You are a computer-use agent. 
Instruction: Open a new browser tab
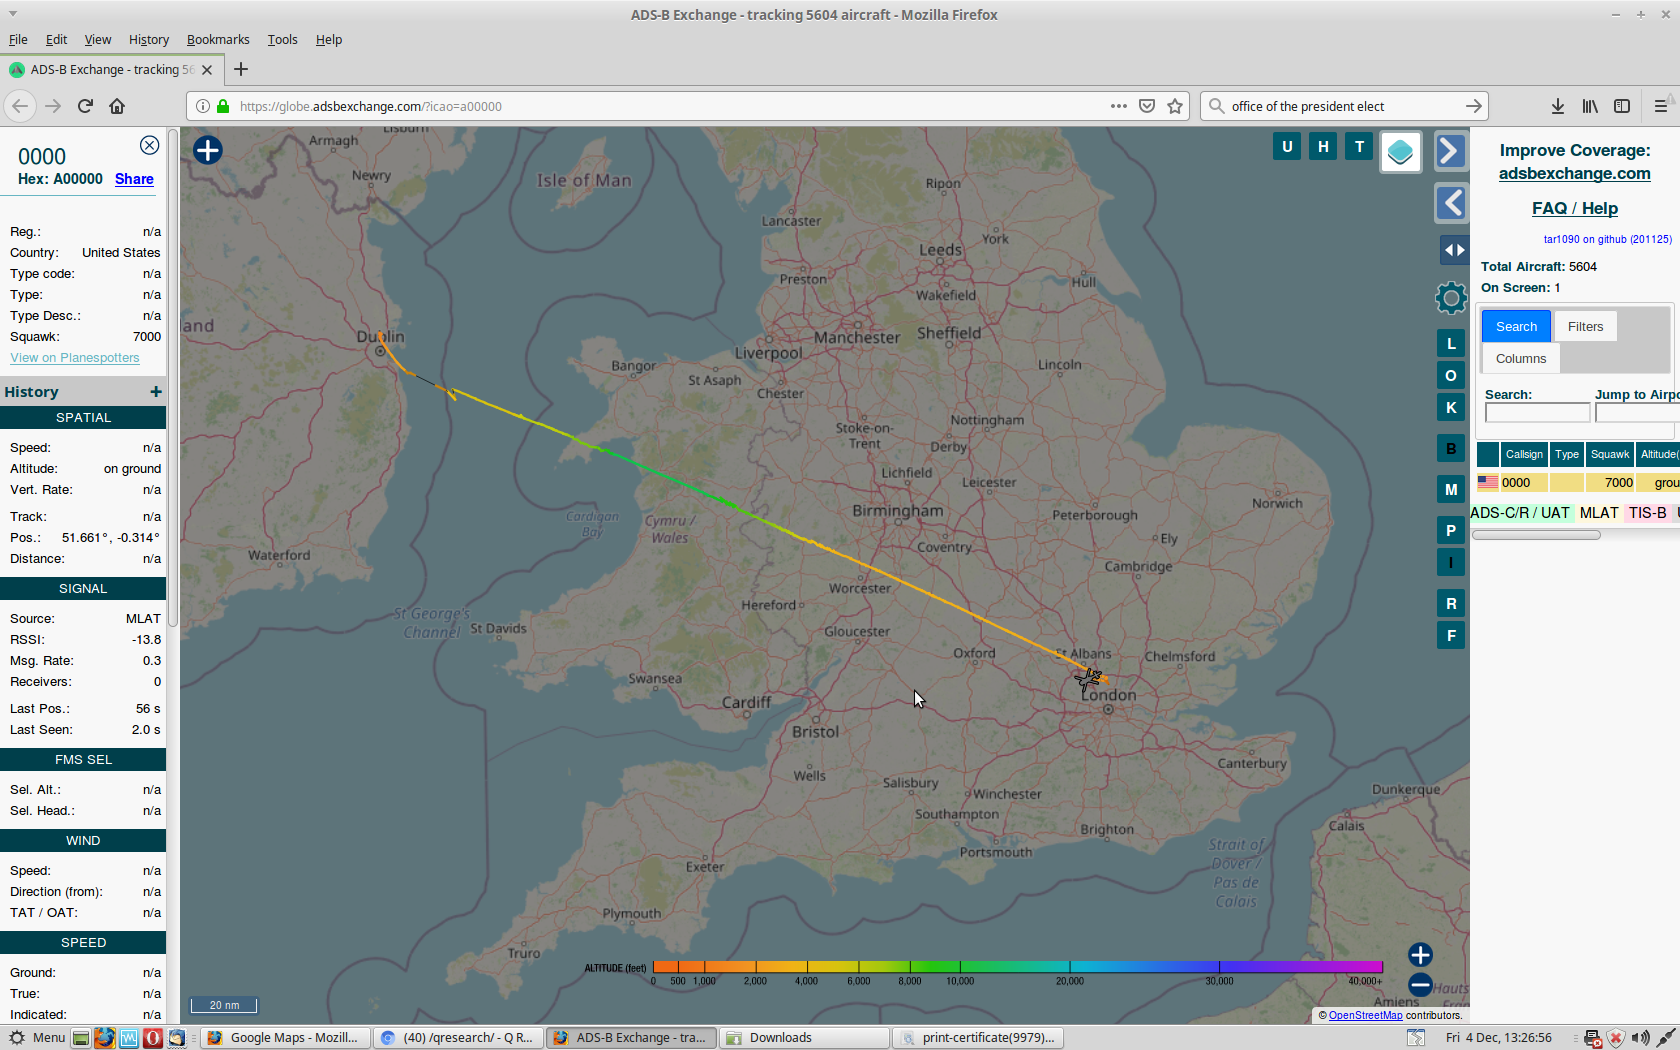point(241,69)
